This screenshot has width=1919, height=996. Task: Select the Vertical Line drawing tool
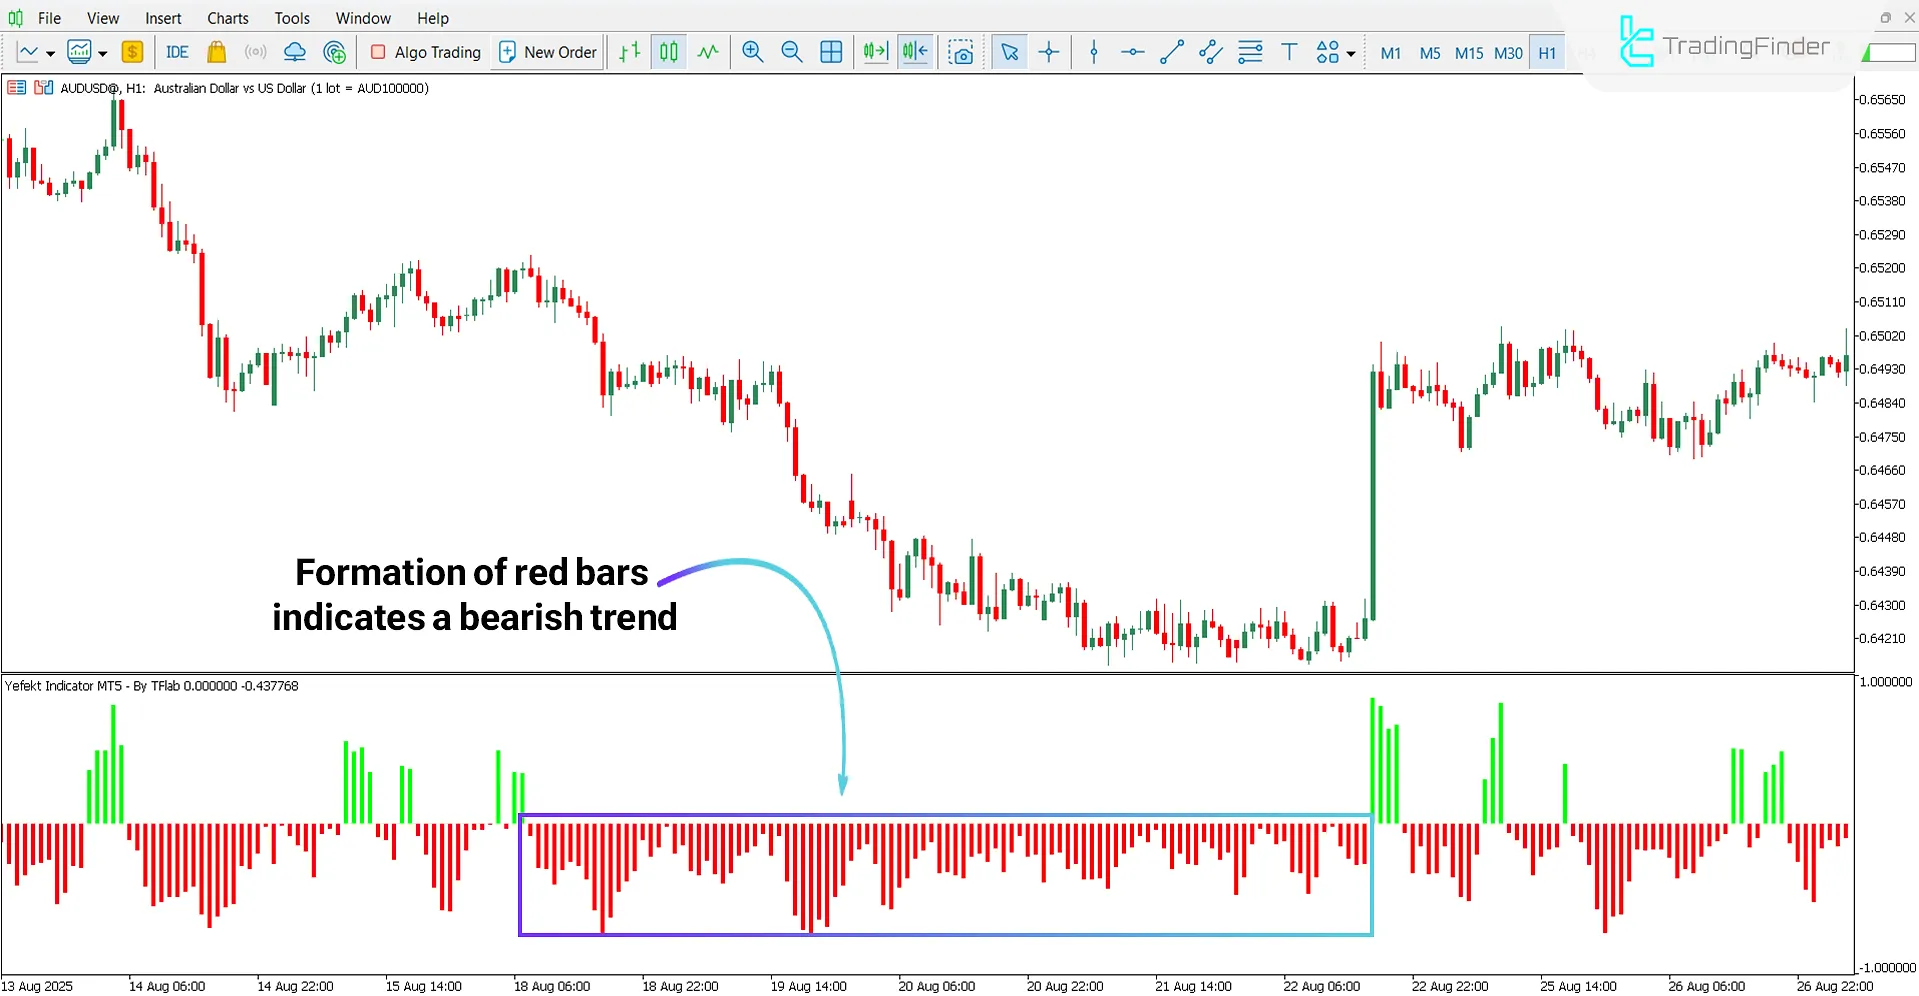1093,51
